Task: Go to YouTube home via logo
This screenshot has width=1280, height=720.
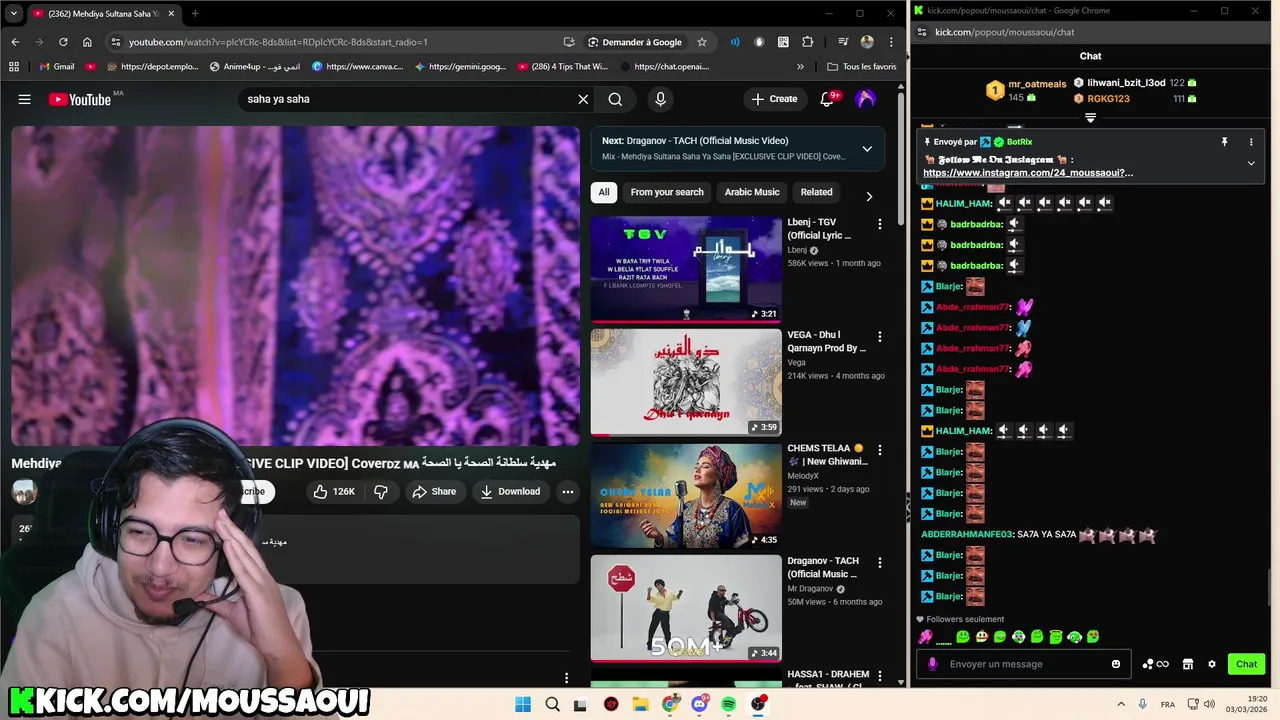Action: click(80, 99)
